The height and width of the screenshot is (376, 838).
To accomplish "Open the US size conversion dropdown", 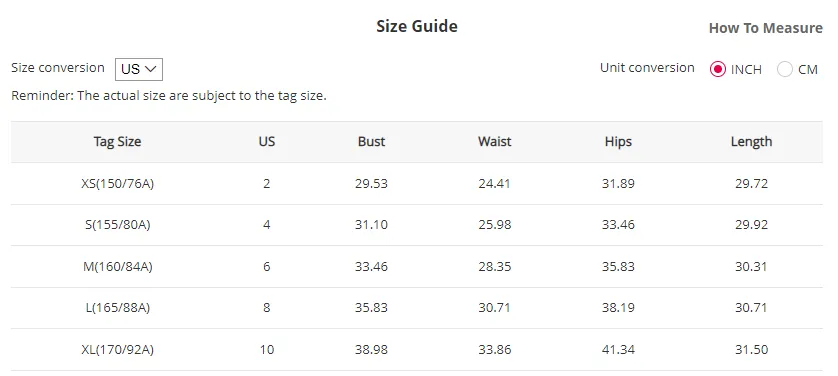I will point(139,69).
